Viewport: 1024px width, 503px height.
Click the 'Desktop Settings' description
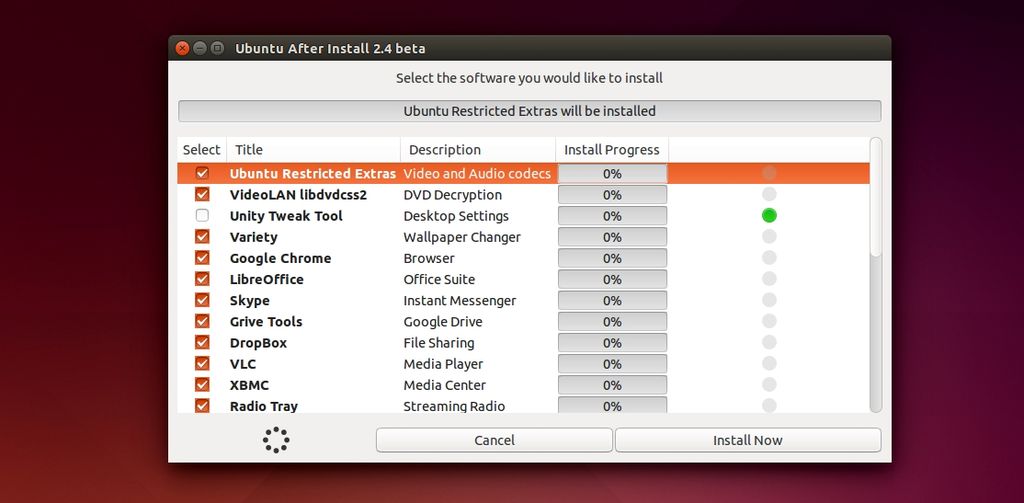point(456,216)
